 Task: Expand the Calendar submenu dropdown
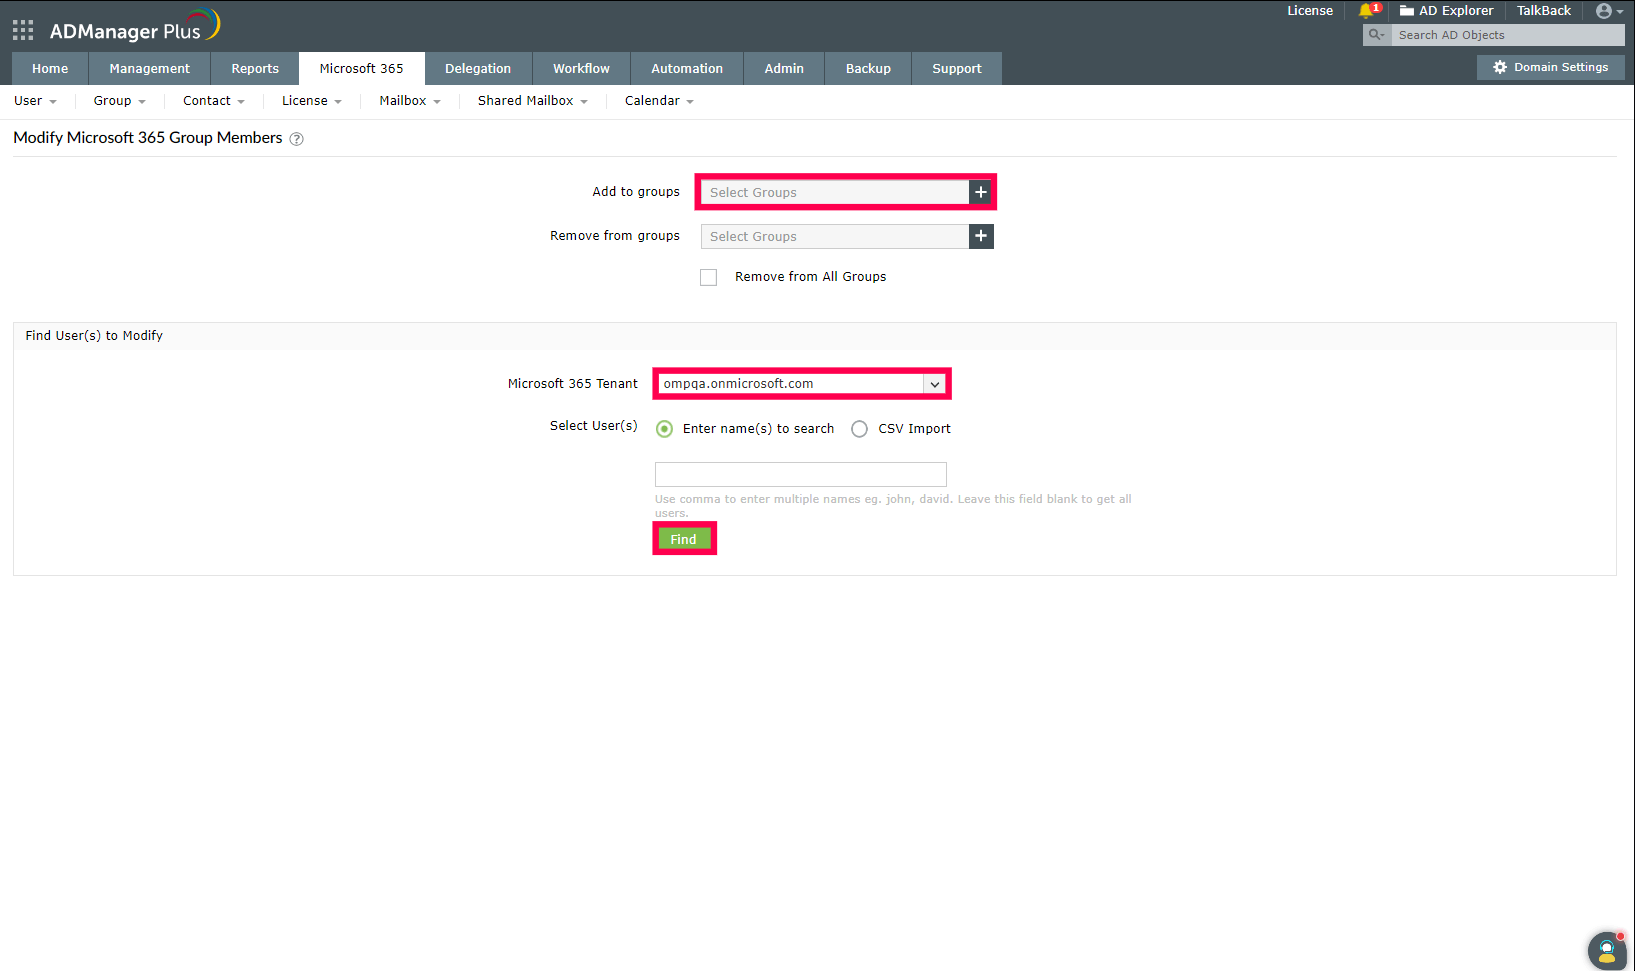659,101
